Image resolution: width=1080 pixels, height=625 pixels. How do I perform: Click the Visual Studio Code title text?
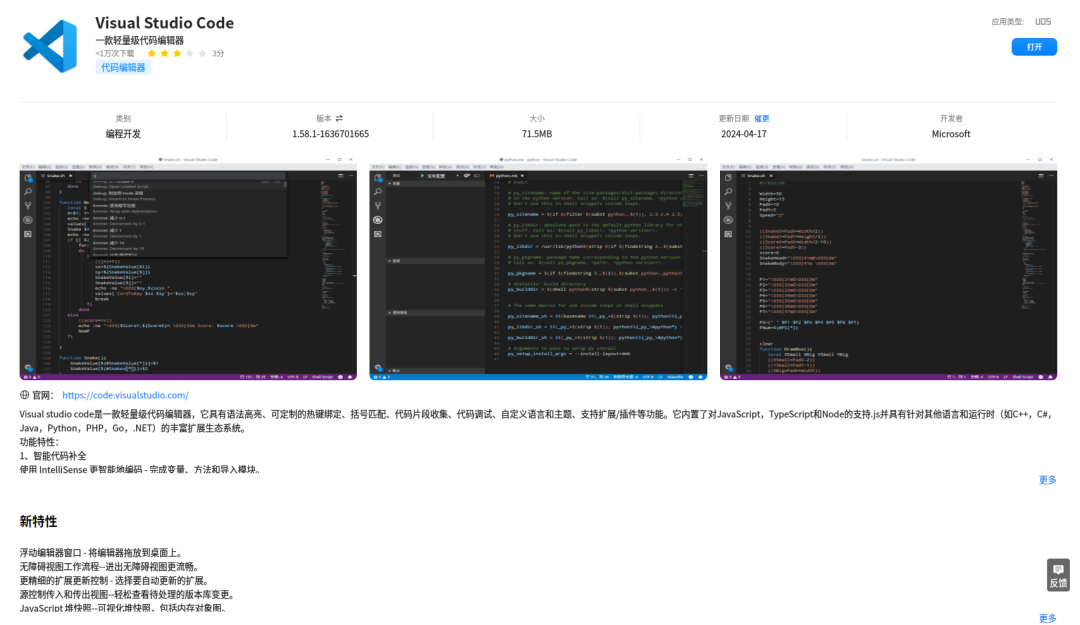point(165,23)
